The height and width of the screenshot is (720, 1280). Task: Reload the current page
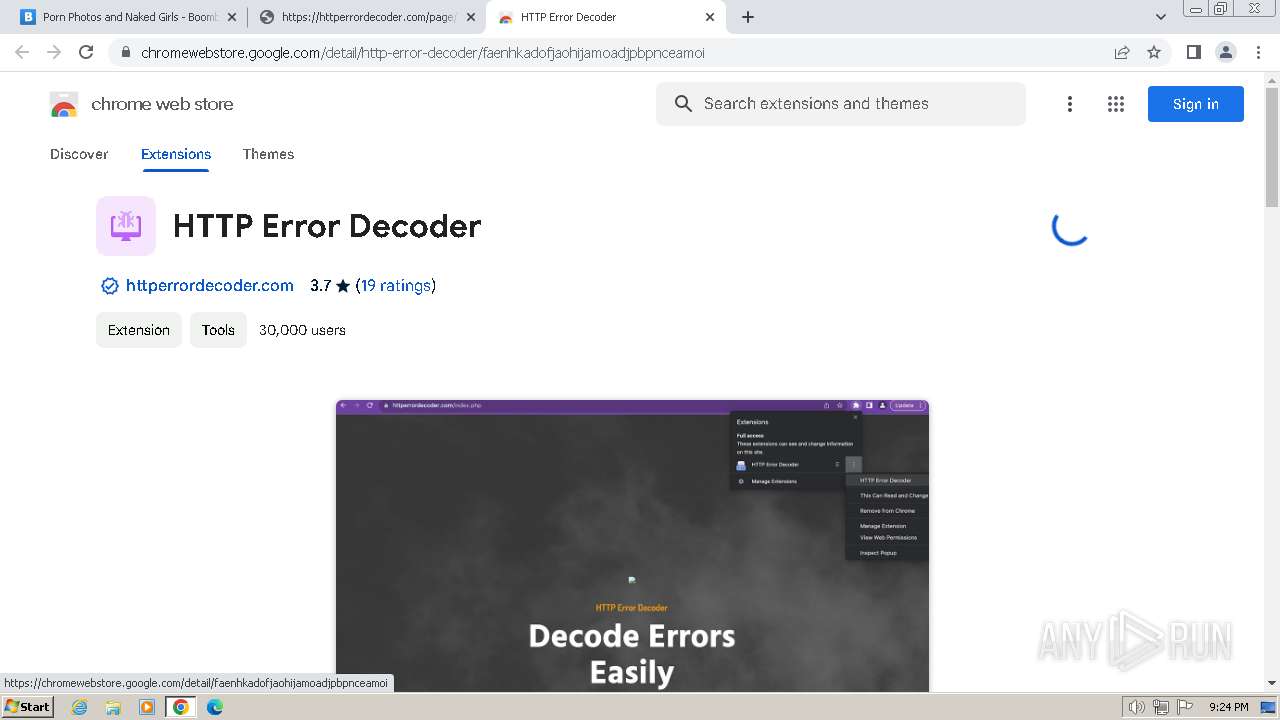tap(86, 52)
